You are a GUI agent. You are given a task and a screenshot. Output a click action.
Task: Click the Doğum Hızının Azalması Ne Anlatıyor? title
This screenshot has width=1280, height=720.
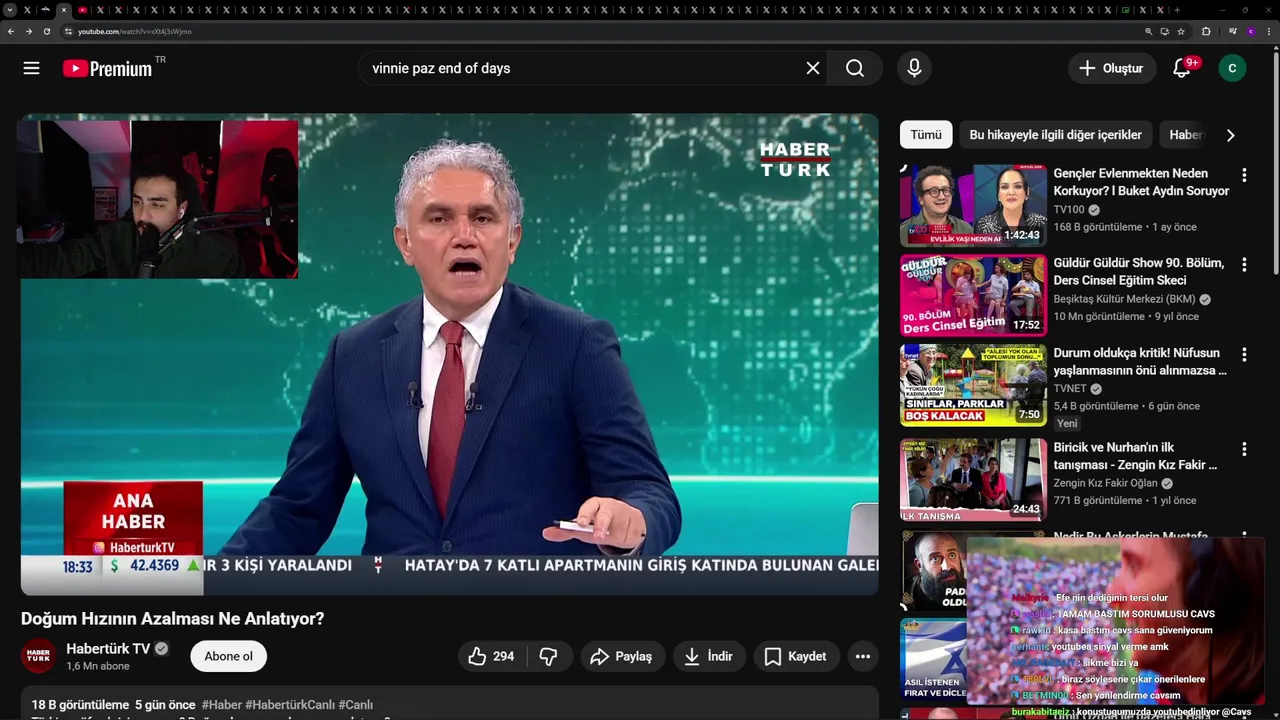tap(173, 619)
